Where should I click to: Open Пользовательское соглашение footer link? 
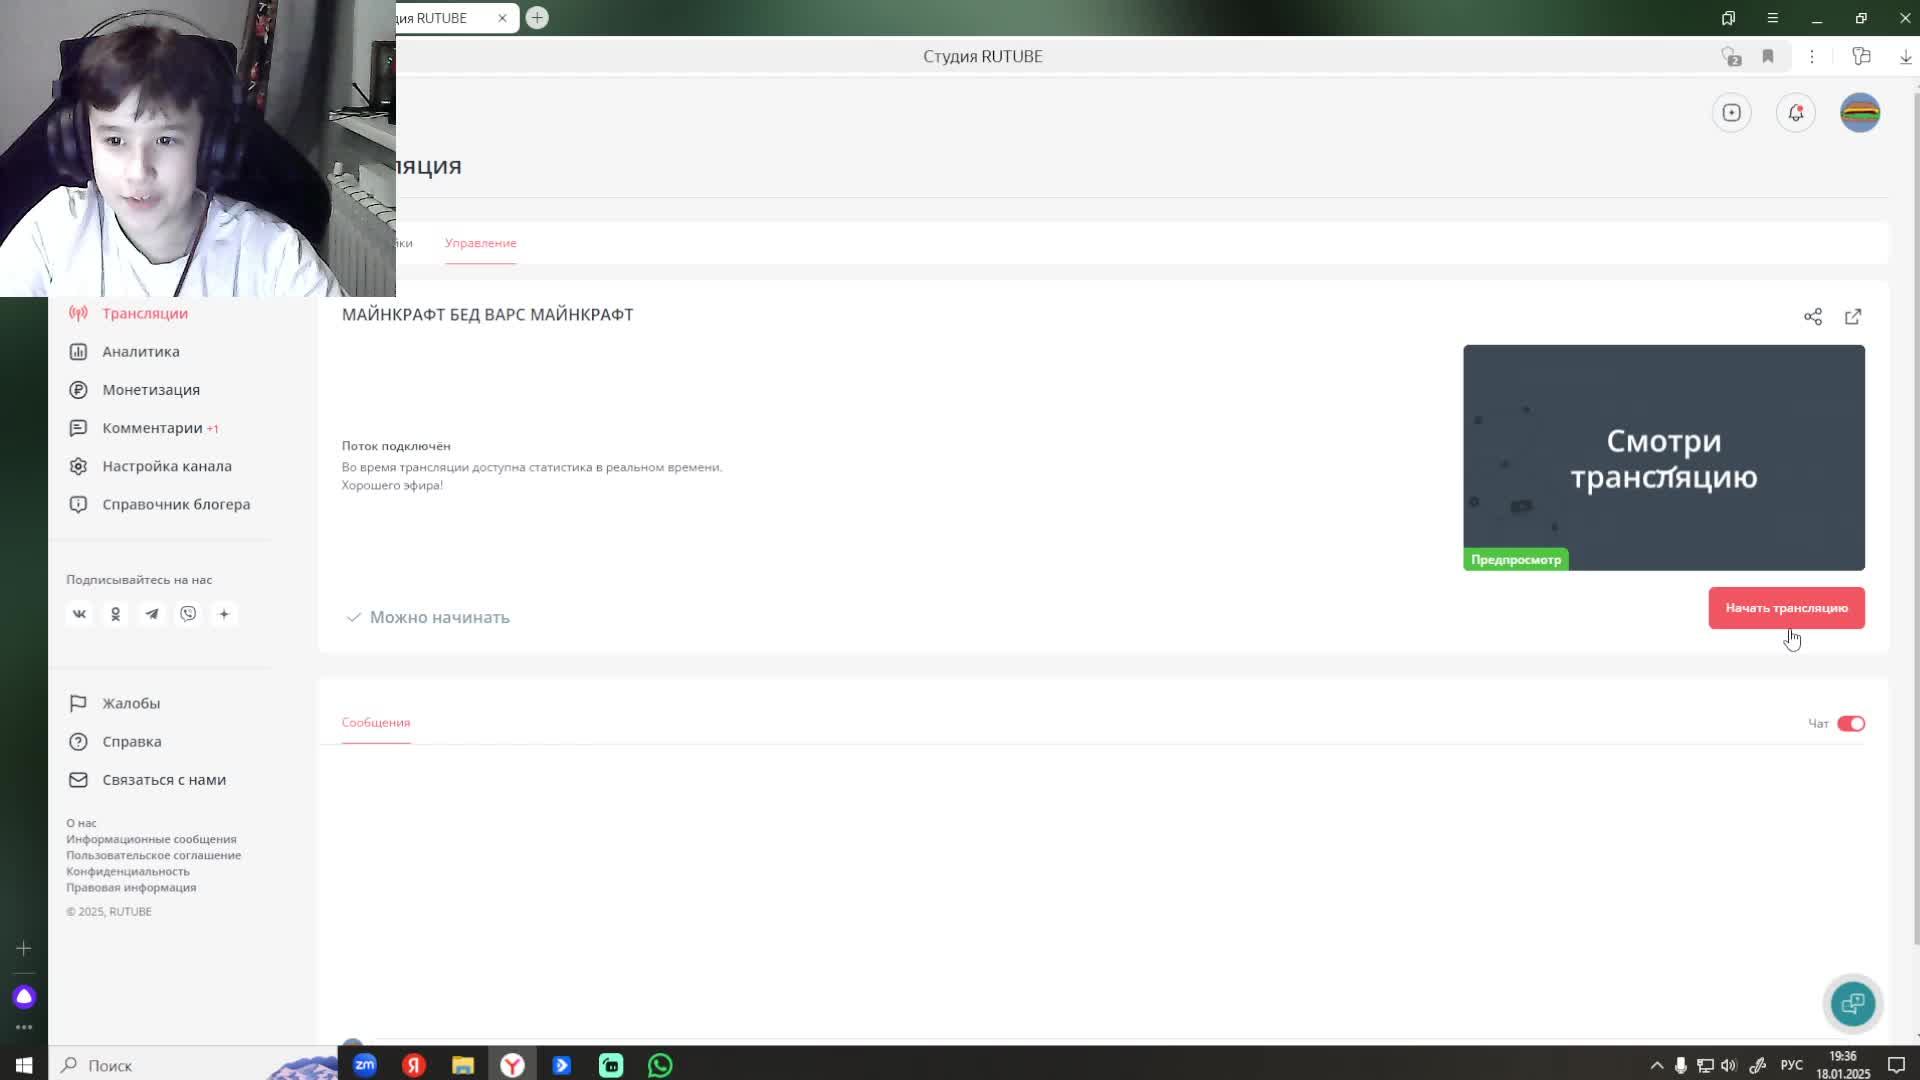click(153, 855)
